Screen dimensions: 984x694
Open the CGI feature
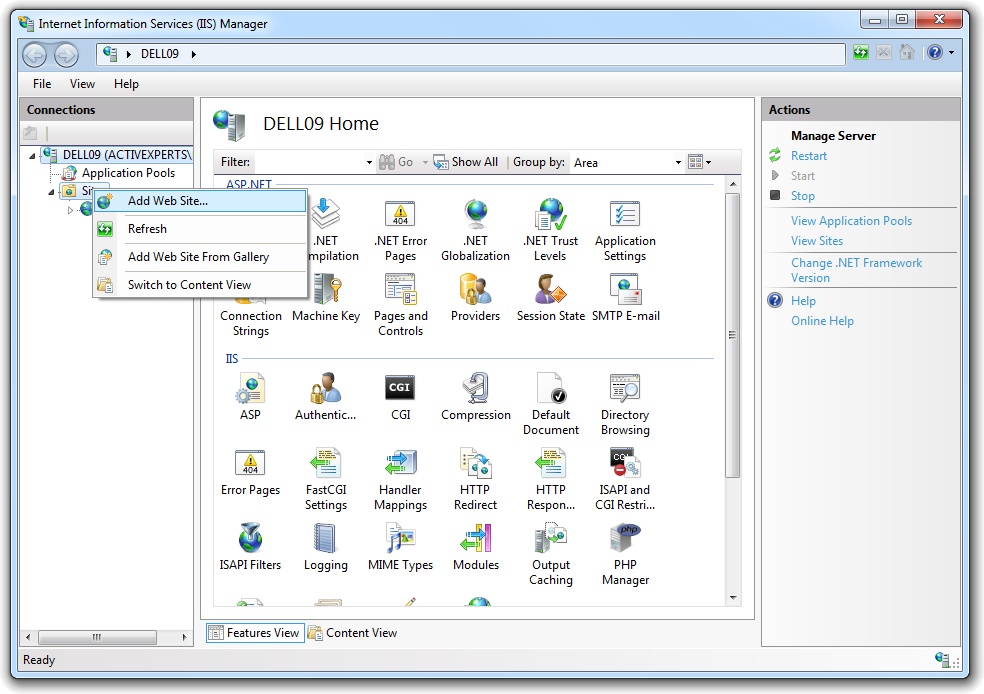pos(400,397)
